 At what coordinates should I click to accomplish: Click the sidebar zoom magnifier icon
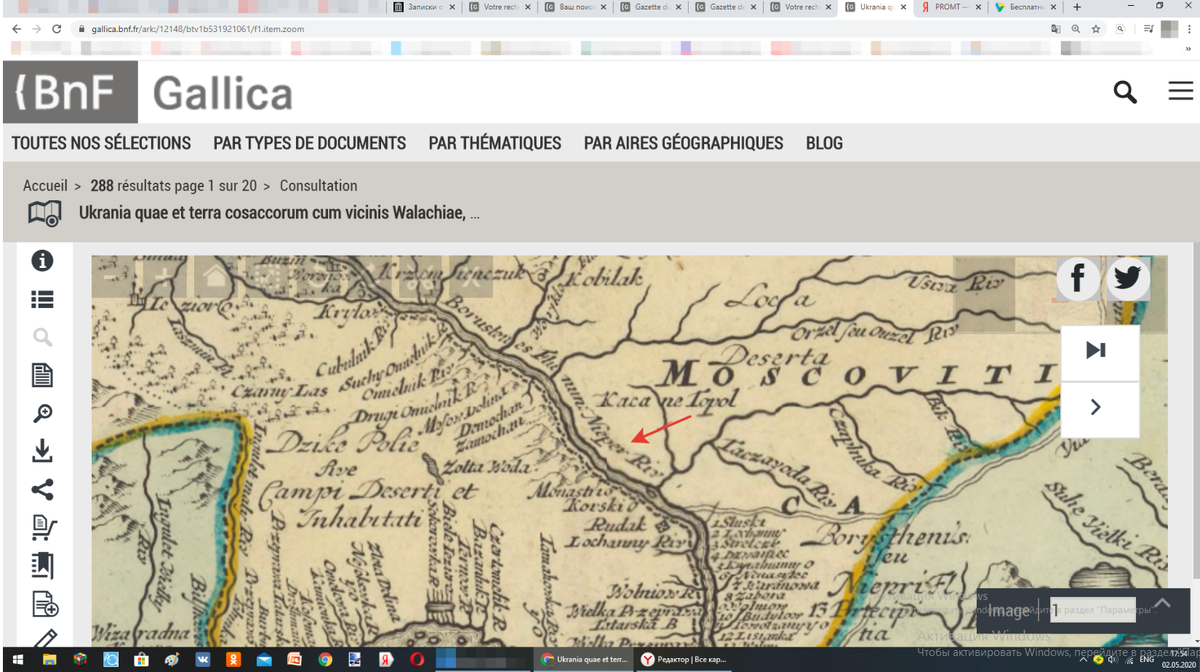(x=42, y=414)
